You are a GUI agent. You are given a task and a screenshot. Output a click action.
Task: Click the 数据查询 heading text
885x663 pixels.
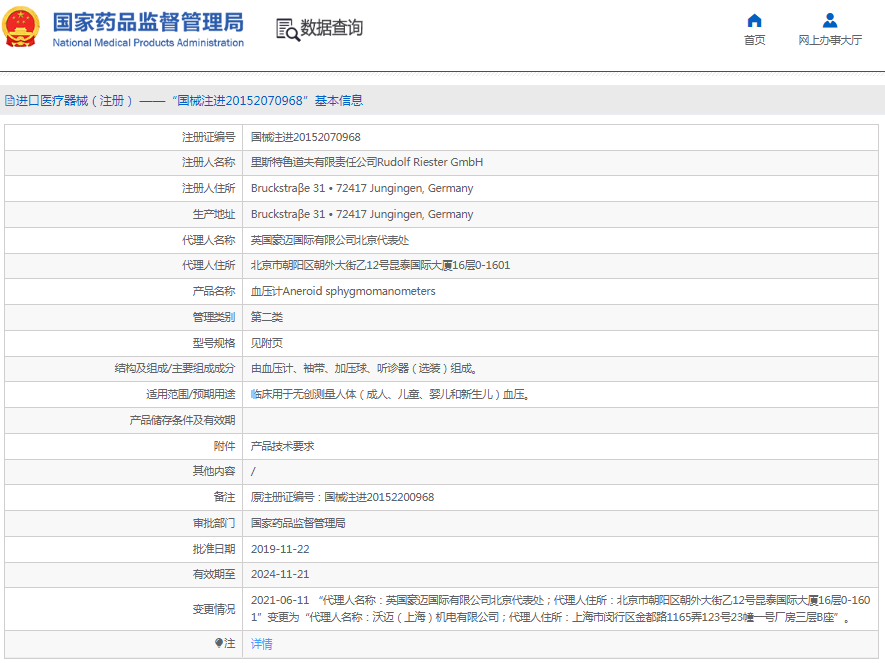(332, 28)
